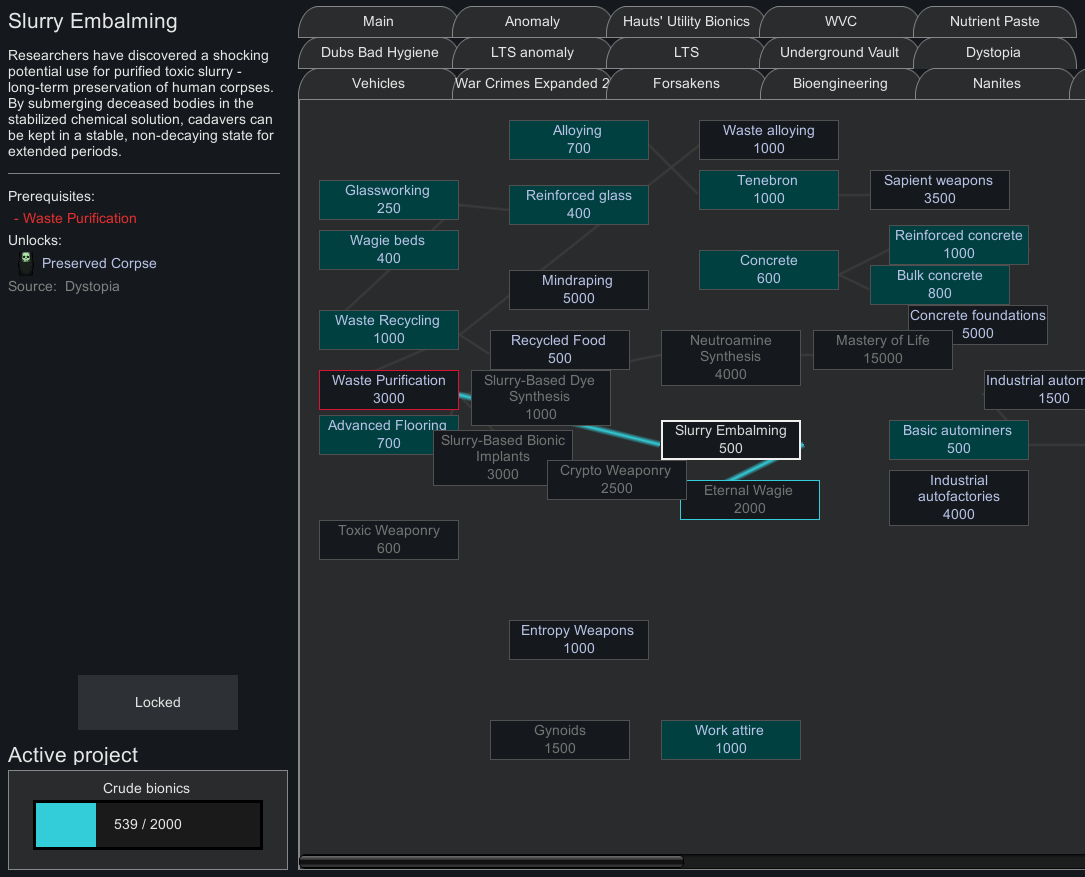Select the Concrete 600 research node
Viewport: 1085px width, 877px height.
(768, 269)
